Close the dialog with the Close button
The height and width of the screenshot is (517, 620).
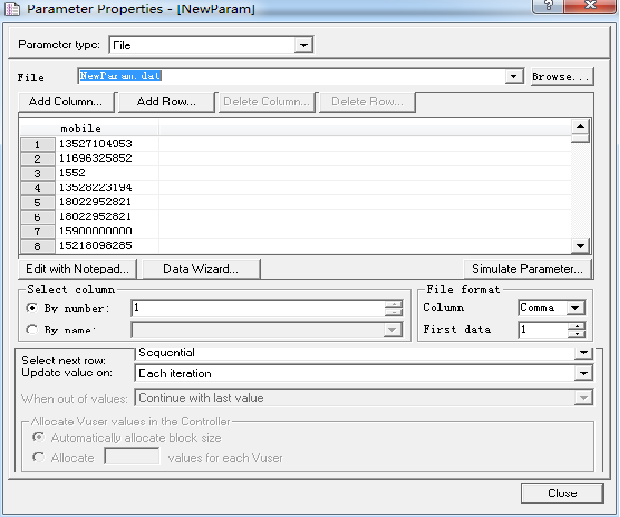click(562, 493)
